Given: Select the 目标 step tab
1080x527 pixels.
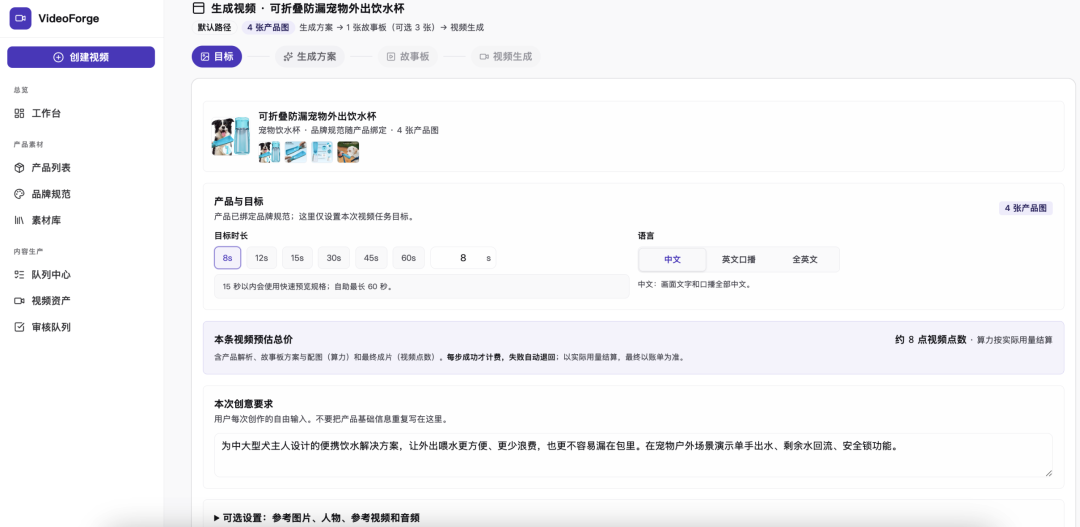Looking at the screenshot, I should click(216, 56).
